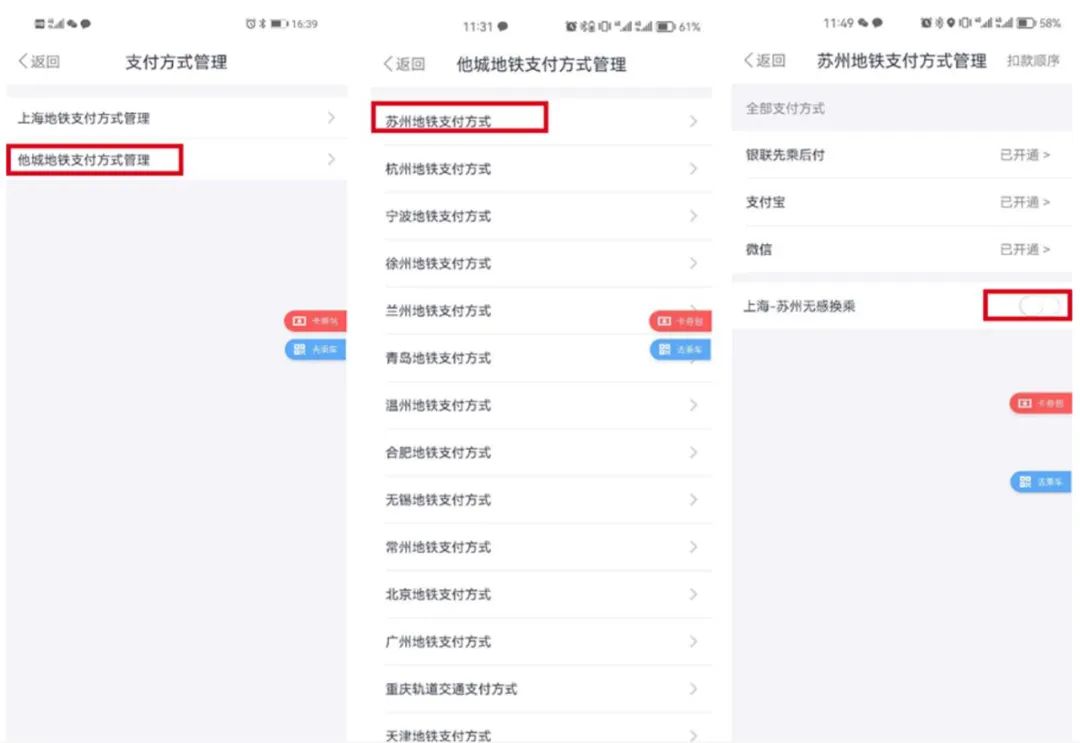
Task: Open 他城地铁支付方式管理 entry
Action: tap(95, 160)
